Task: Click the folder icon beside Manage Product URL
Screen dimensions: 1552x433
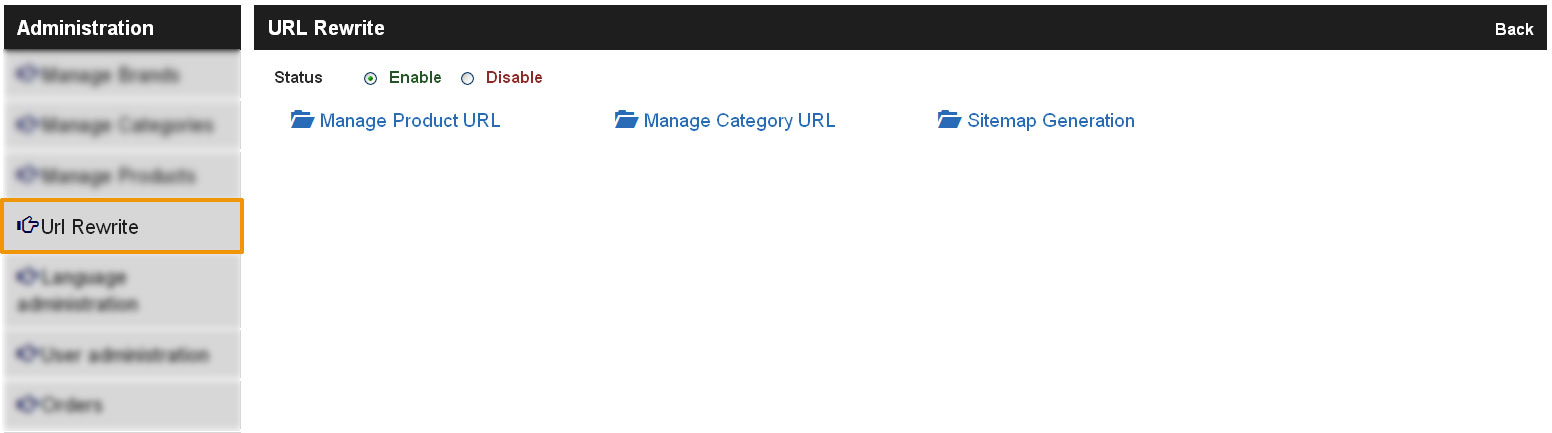Action: pos(302,120)
